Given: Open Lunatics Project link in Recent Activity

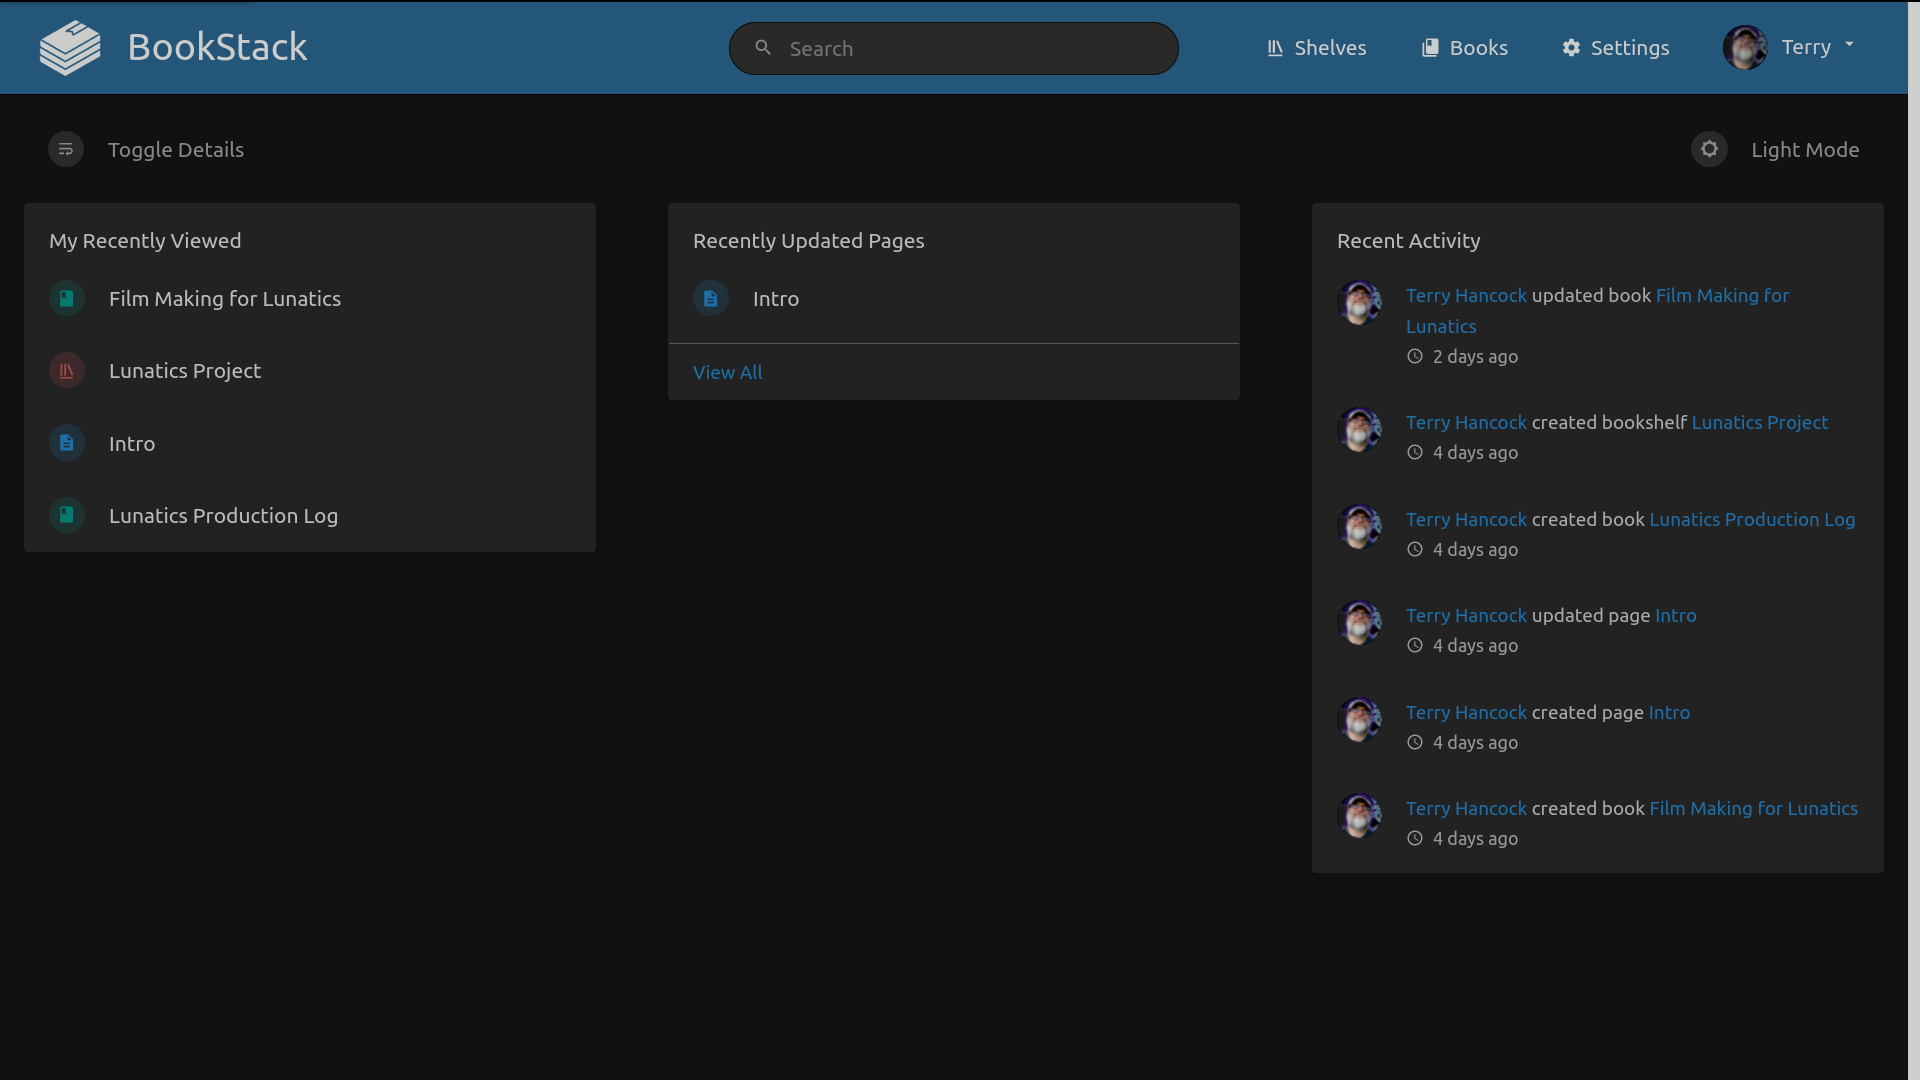Looking at the screenshot, I should click(x=1759, y=422).
